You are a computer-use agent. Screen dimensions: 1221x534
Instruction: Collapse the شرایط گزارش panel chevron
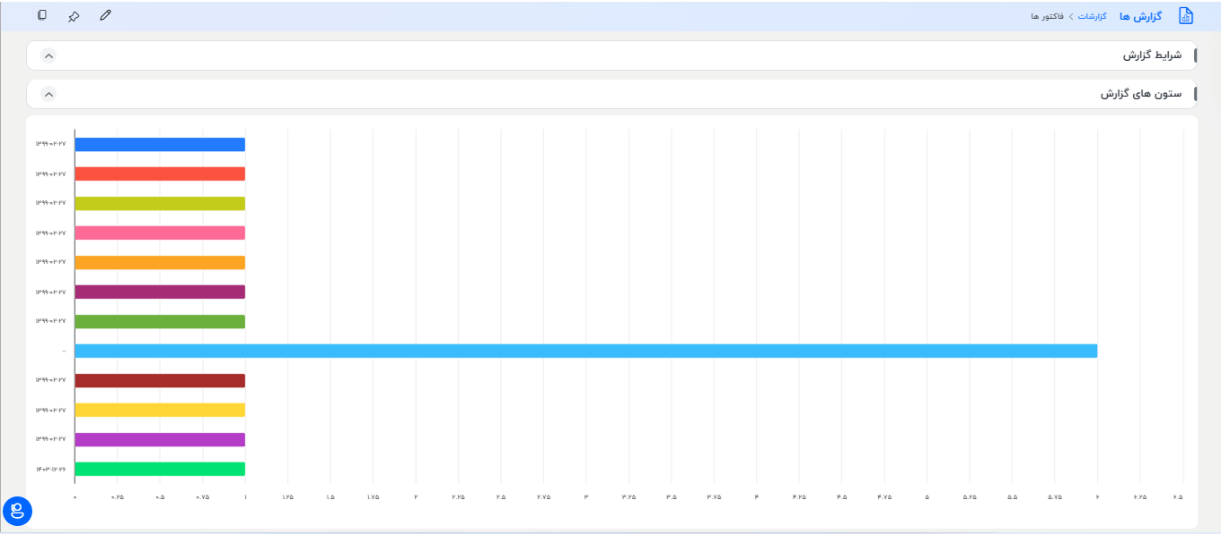click(49, 55)
